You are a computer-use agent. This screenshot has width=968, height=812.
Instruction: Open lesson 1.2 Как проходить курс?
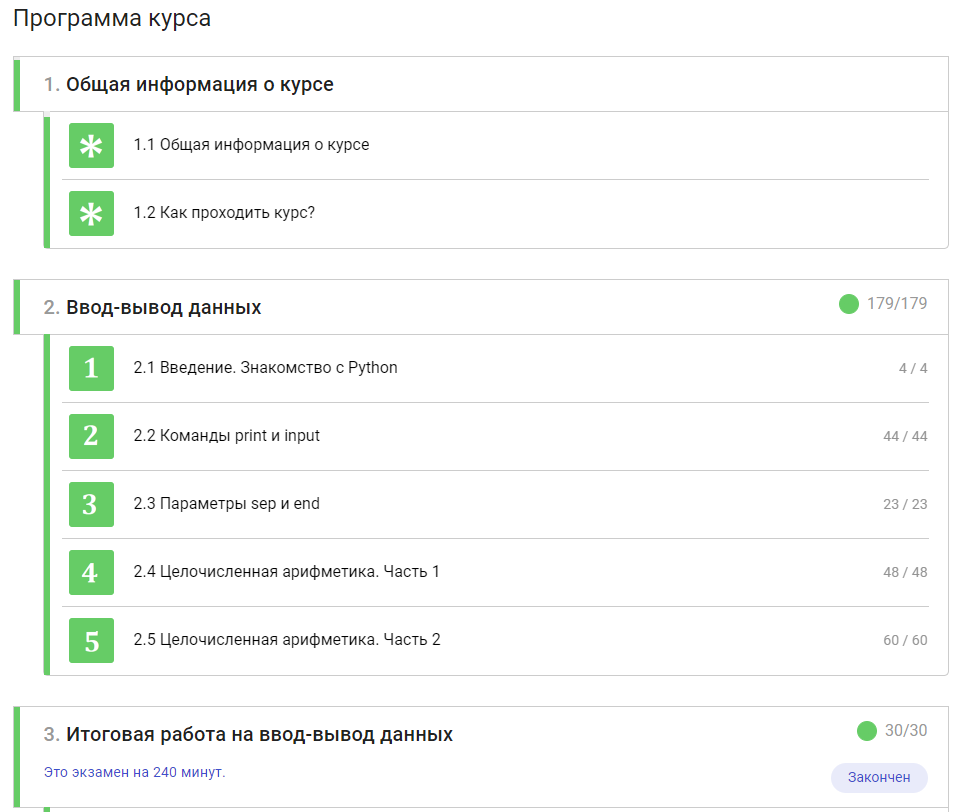tap(224, 213)
